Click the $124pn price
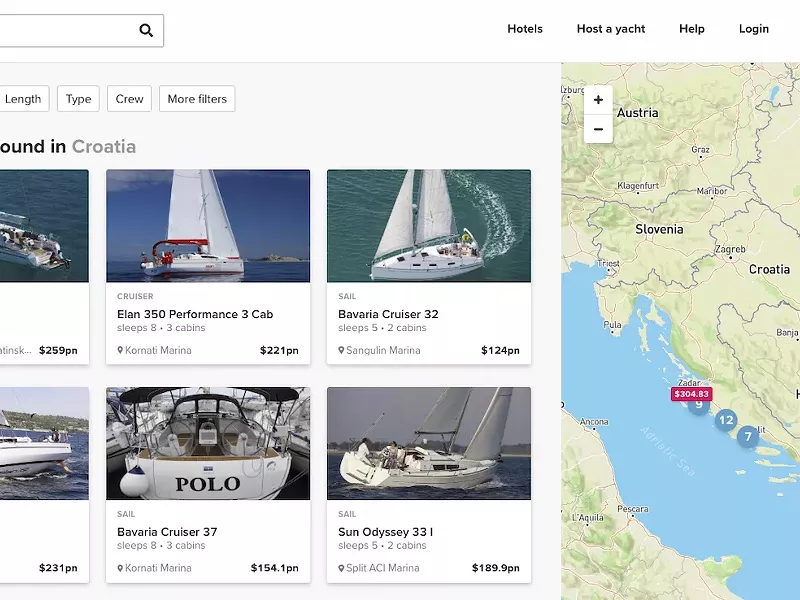The image size is (800, 600). 500,351
